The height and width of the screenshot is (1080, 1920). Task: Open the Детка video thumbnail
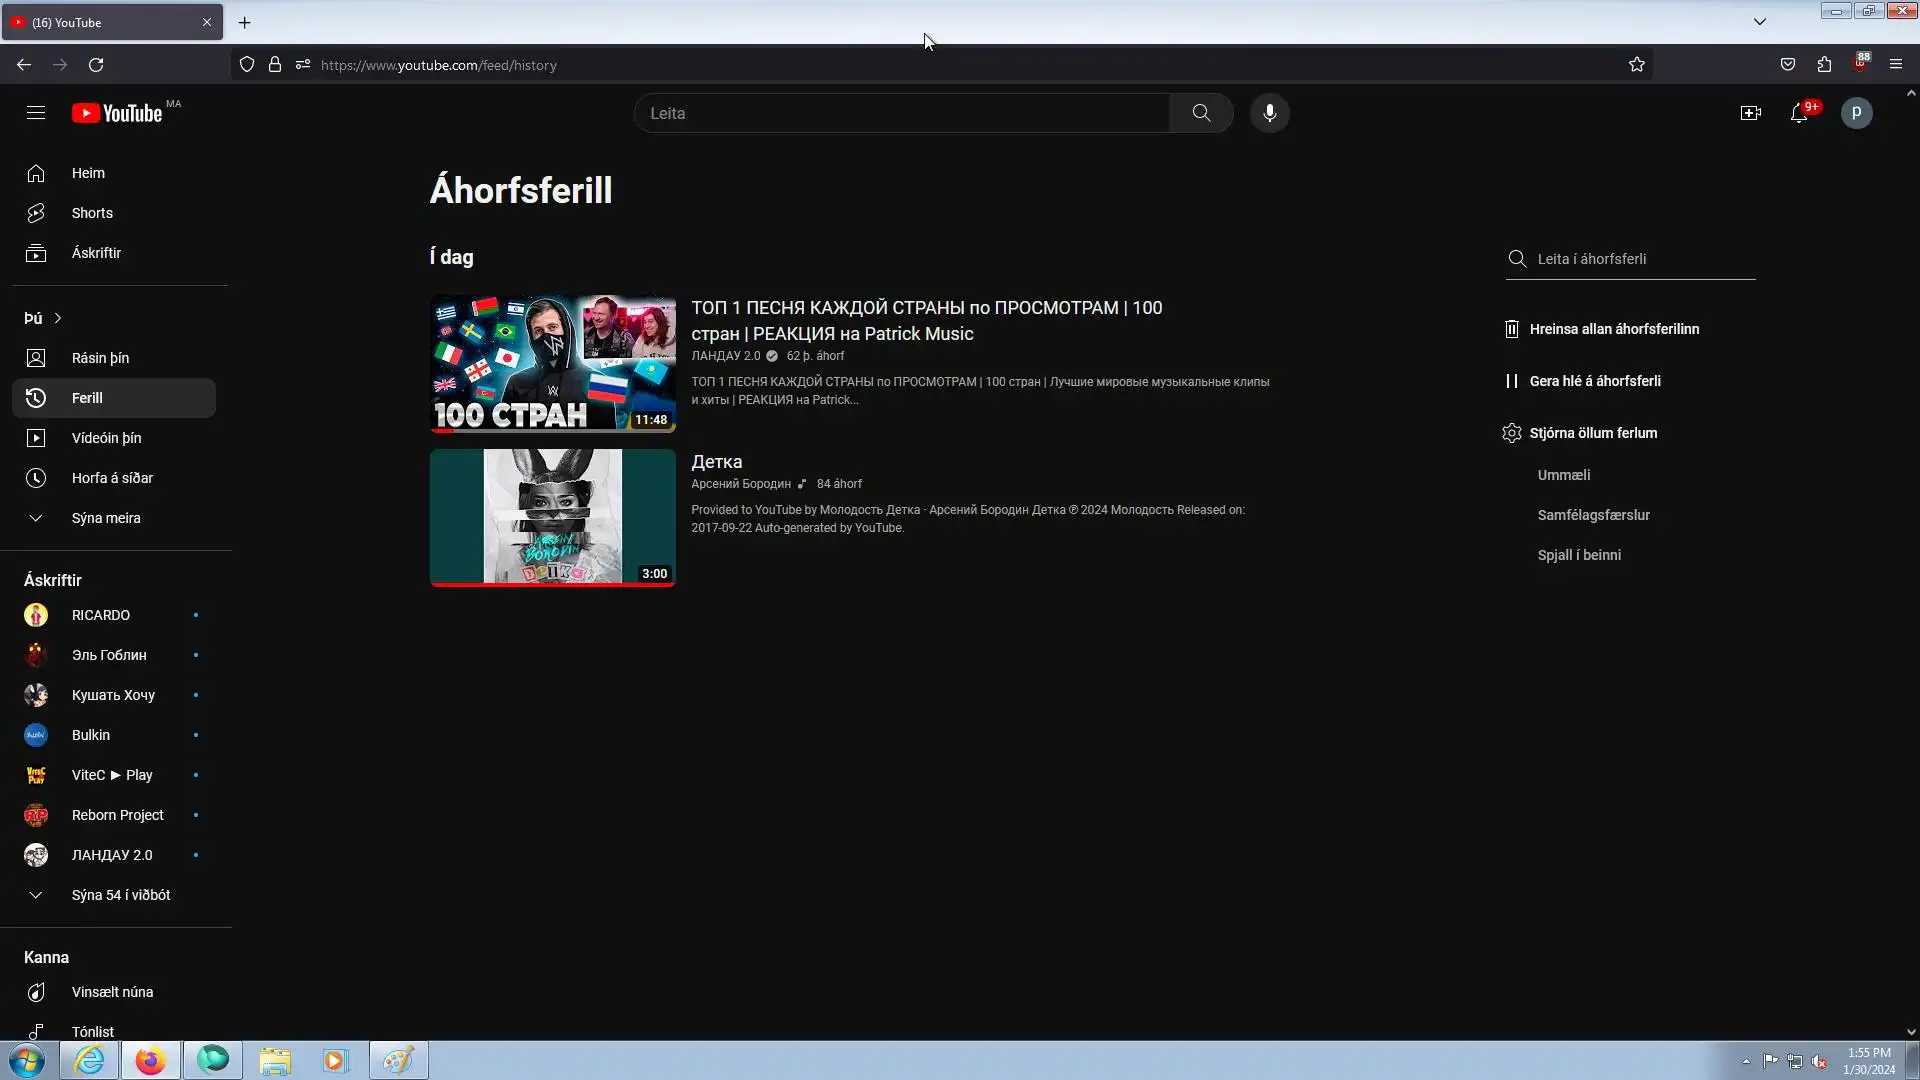(552, 516)
